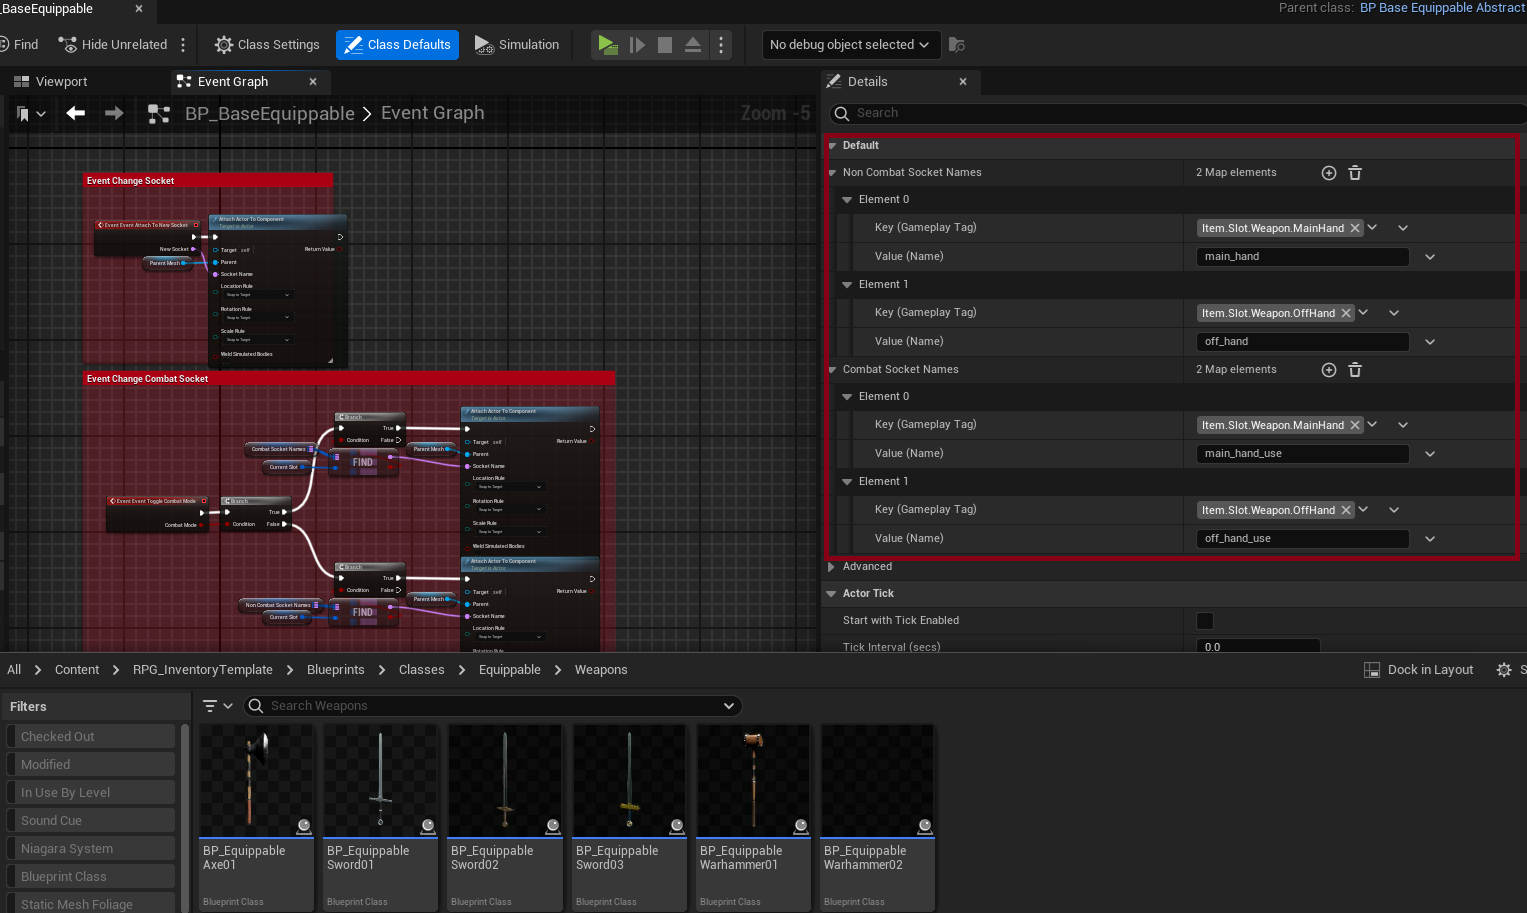Open the debug object selection dropdown
The width and height of the screenshot is (1527, 913).
849,45
